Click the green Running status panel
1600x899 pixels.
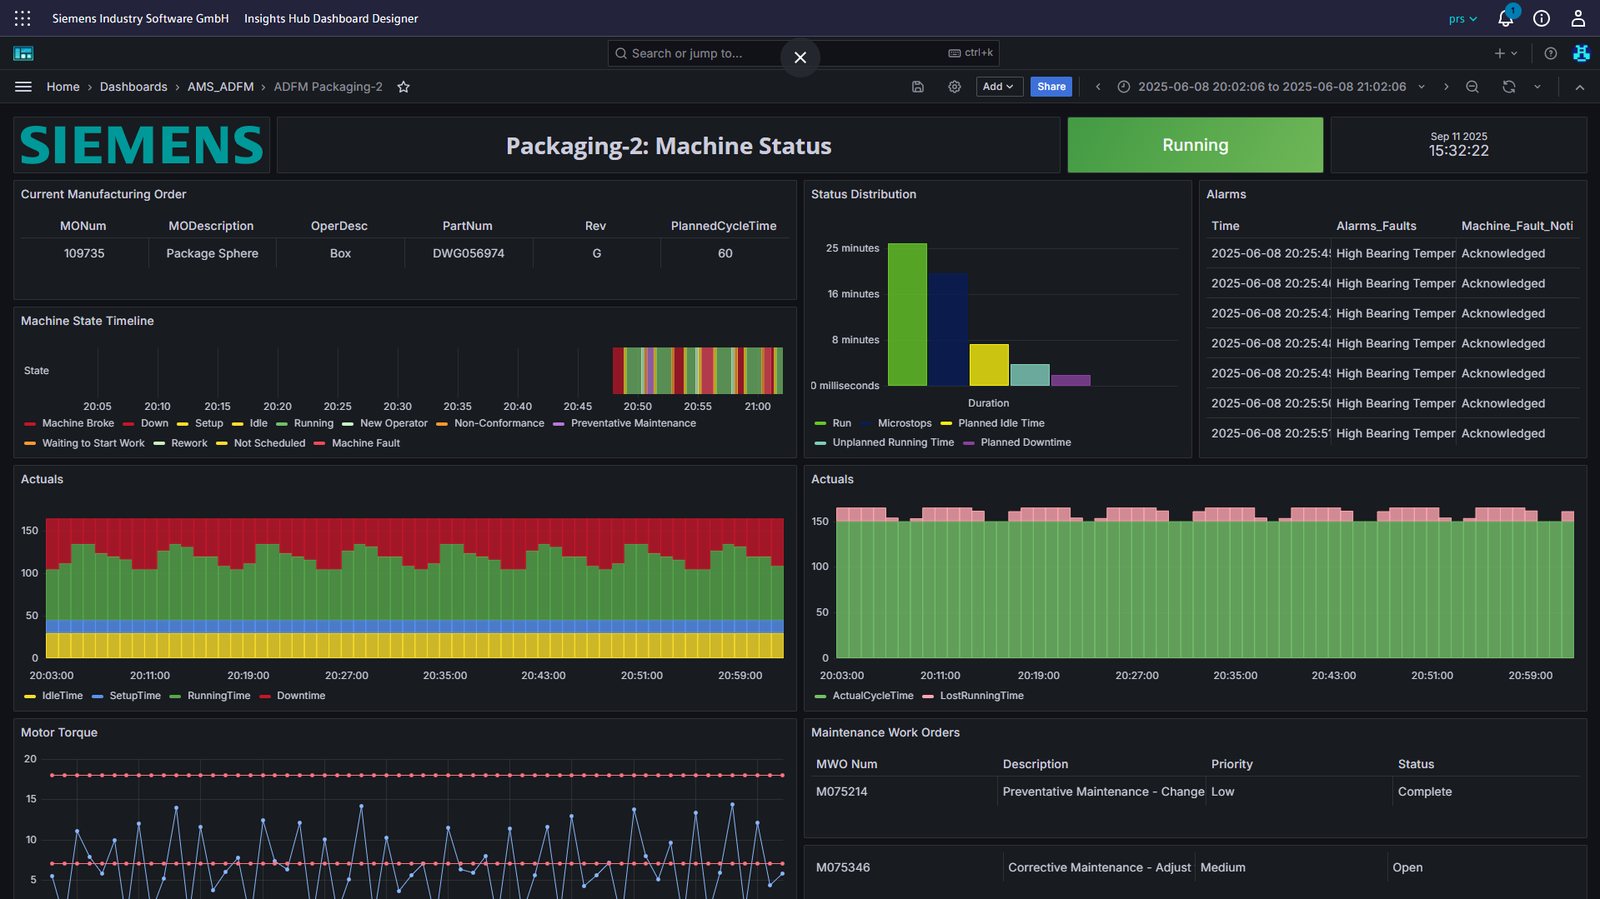point(1195,145)
